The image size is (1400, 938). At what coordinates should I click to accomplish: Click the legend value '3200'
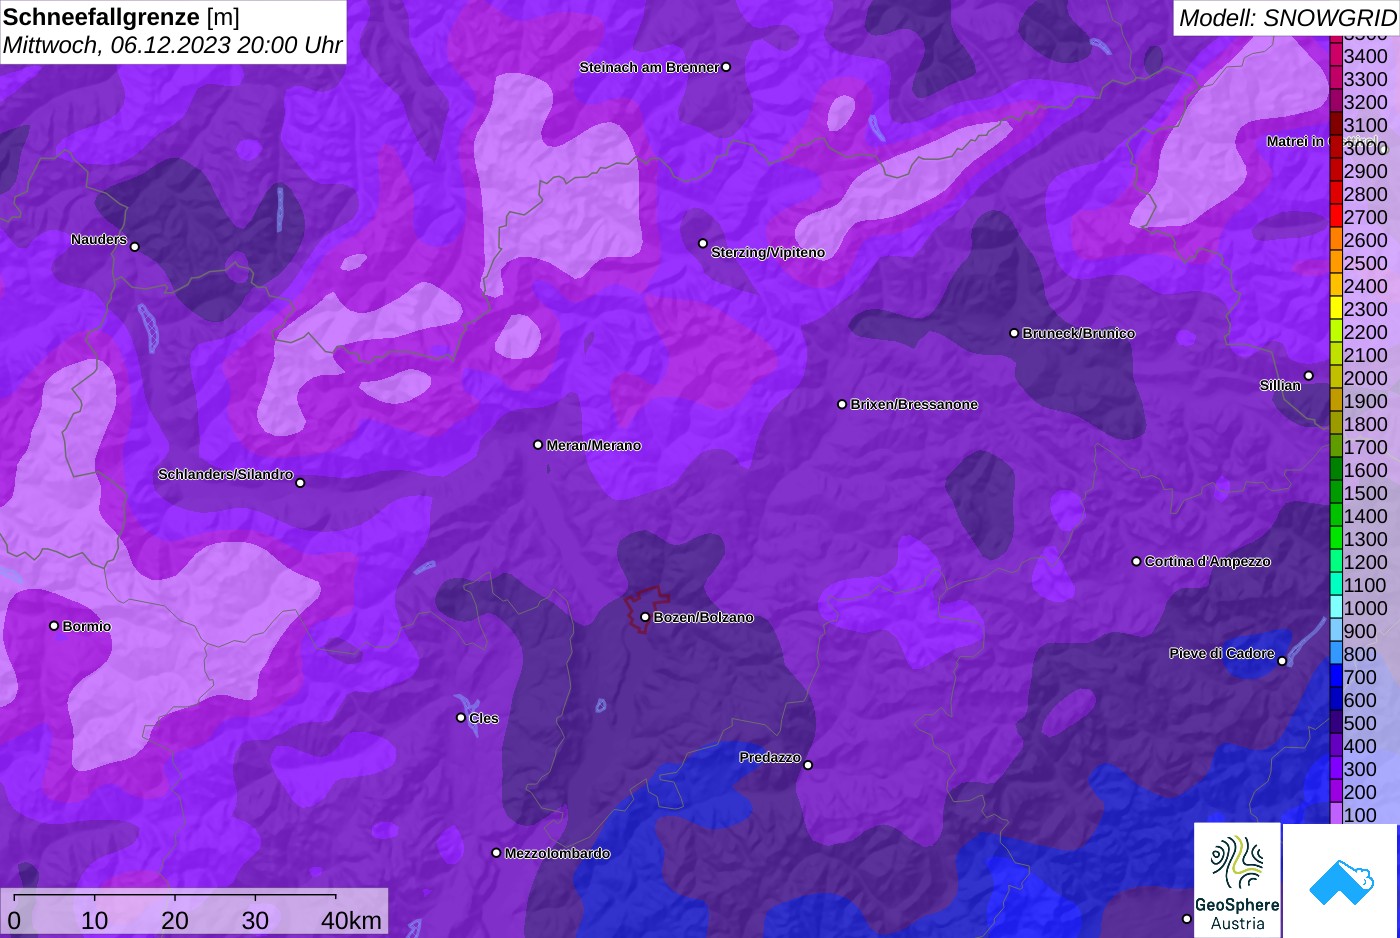pos(1365,102)
